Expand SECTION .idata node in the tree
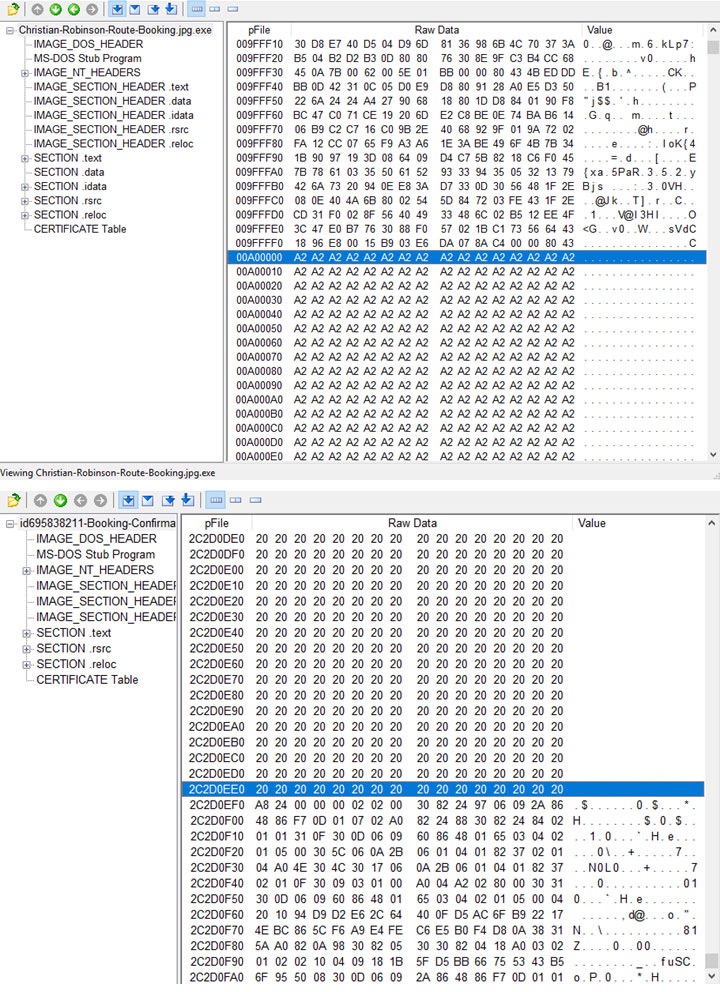The height and width of the screenshot is (992, 720). (x=25, y=187)
